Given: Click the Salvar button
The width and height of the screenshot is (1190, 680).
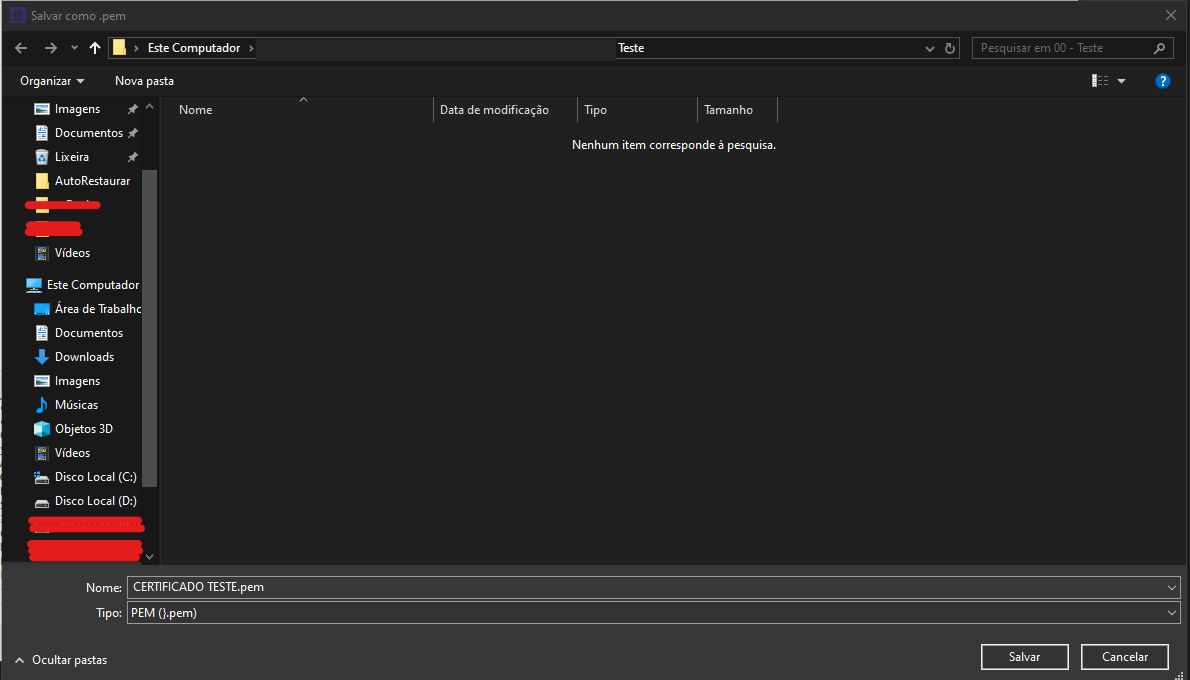Looking at the screenshot, I should 1025,656.
